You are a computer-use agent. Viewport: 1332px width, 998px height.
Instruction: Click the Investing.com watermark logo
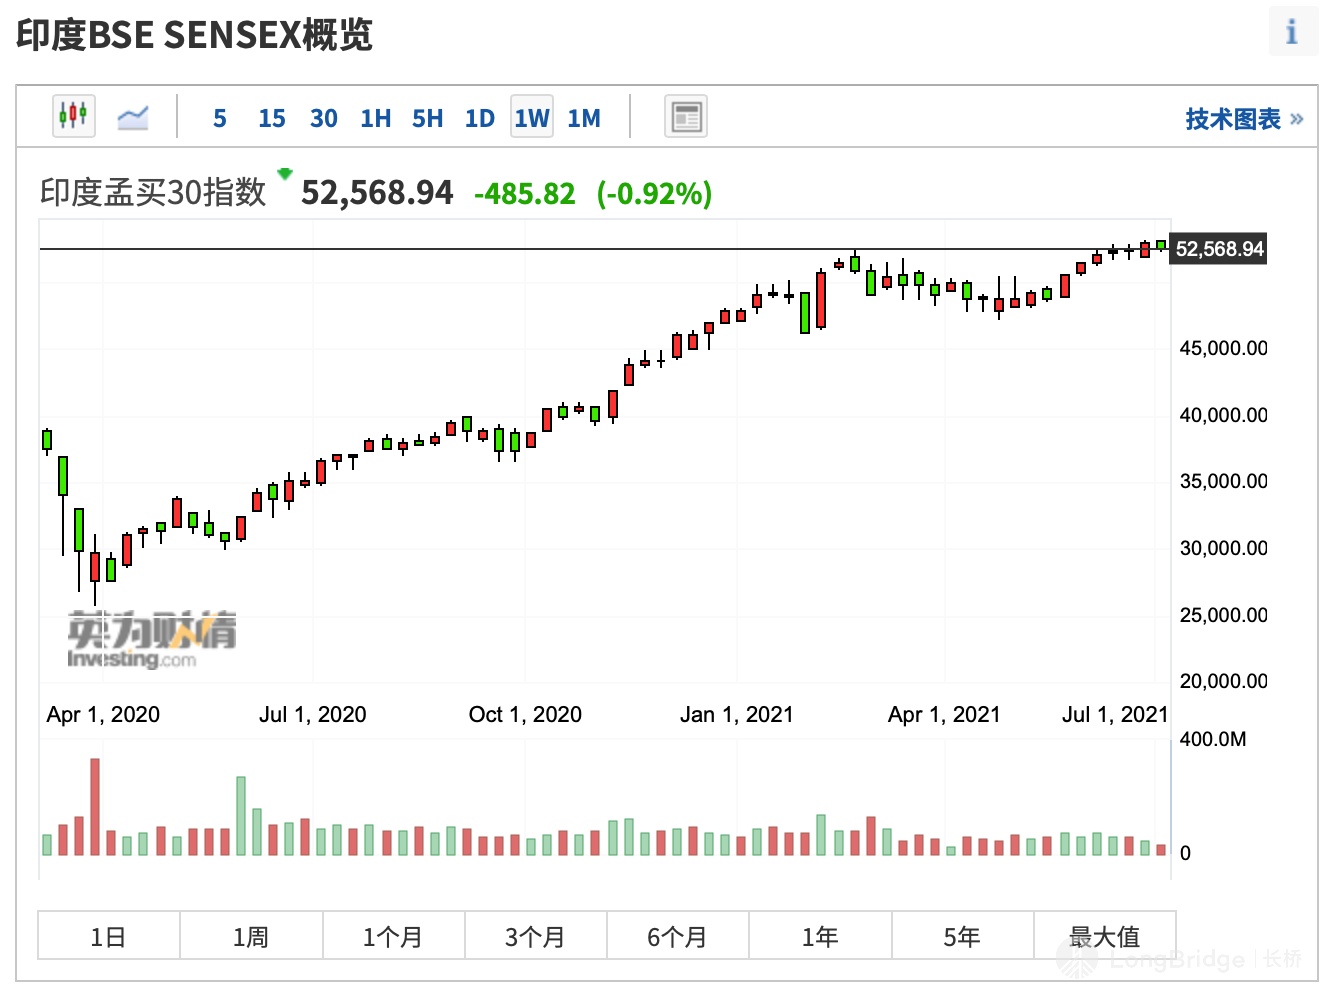pos(151,639)
